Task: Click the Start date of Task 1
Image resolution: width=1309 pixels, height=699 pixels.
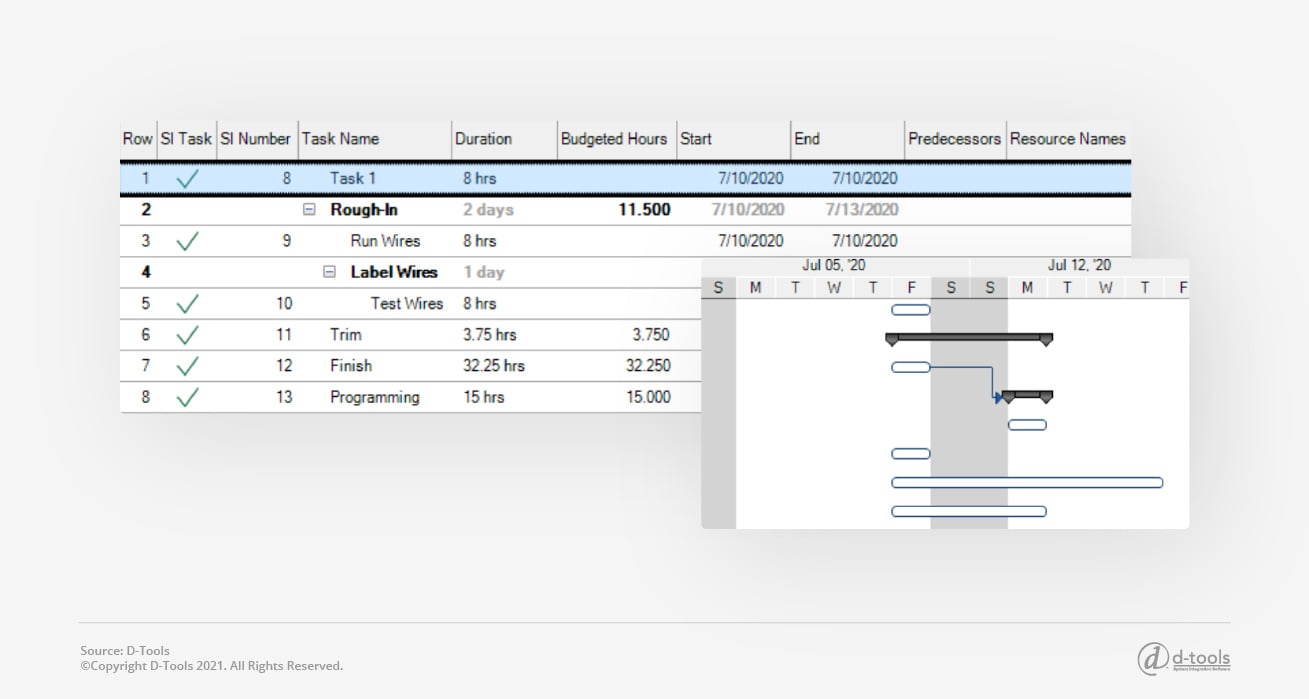Action: [750, 179]
